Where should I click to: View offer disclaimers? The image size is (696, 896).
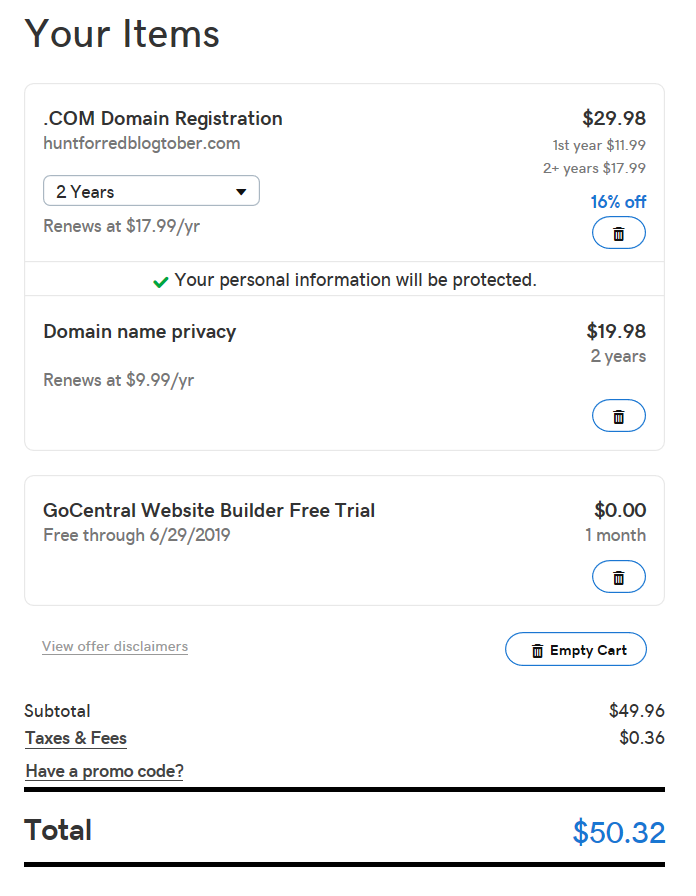(x=115, y=646)
